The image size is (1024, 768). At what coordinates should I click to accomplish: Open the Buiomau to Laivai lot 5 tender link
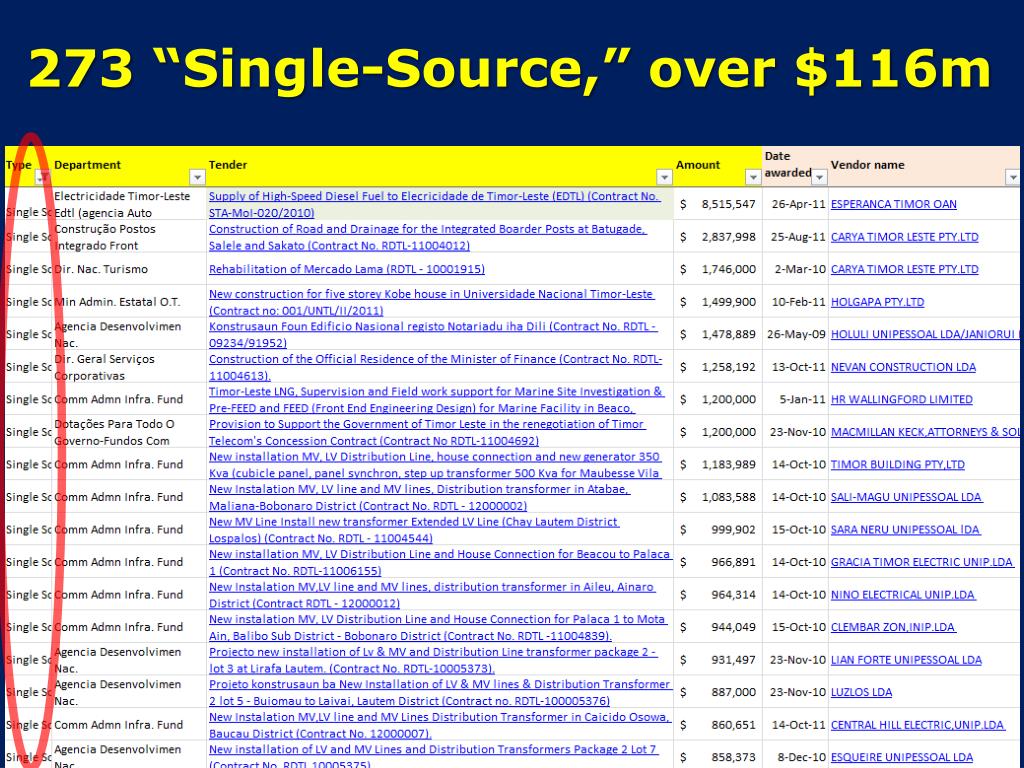(440, 692)
